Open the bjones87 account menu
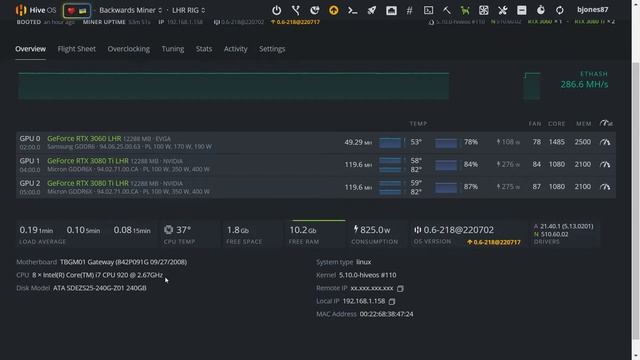 (x=592, y=9)
